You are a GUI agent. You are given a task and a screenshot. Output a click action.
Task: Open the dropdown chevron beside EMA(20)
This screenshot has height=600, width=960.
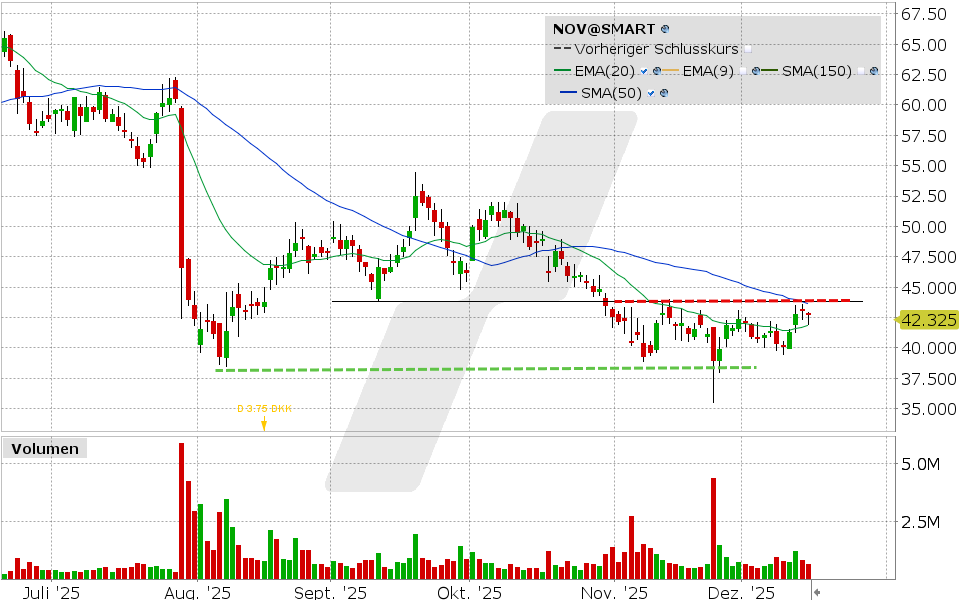pyautogui.click(x=643, y=70)
